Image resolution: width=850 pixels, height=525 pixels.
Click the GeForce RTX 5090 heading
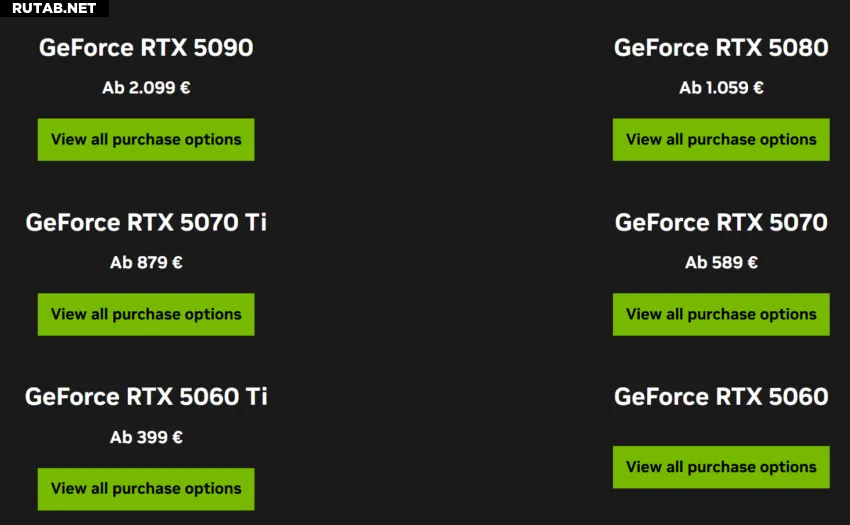point(146,48)
